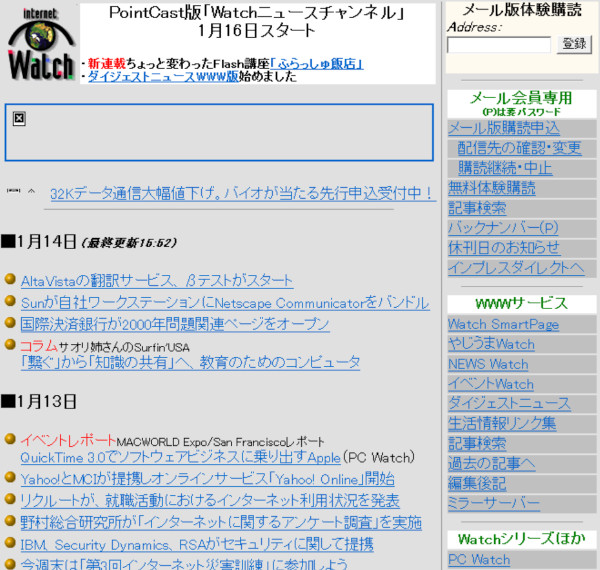Screen dimensions: 600x570
Task: Select メール版購読申込 in sidebar
Action: click(504, 128)
